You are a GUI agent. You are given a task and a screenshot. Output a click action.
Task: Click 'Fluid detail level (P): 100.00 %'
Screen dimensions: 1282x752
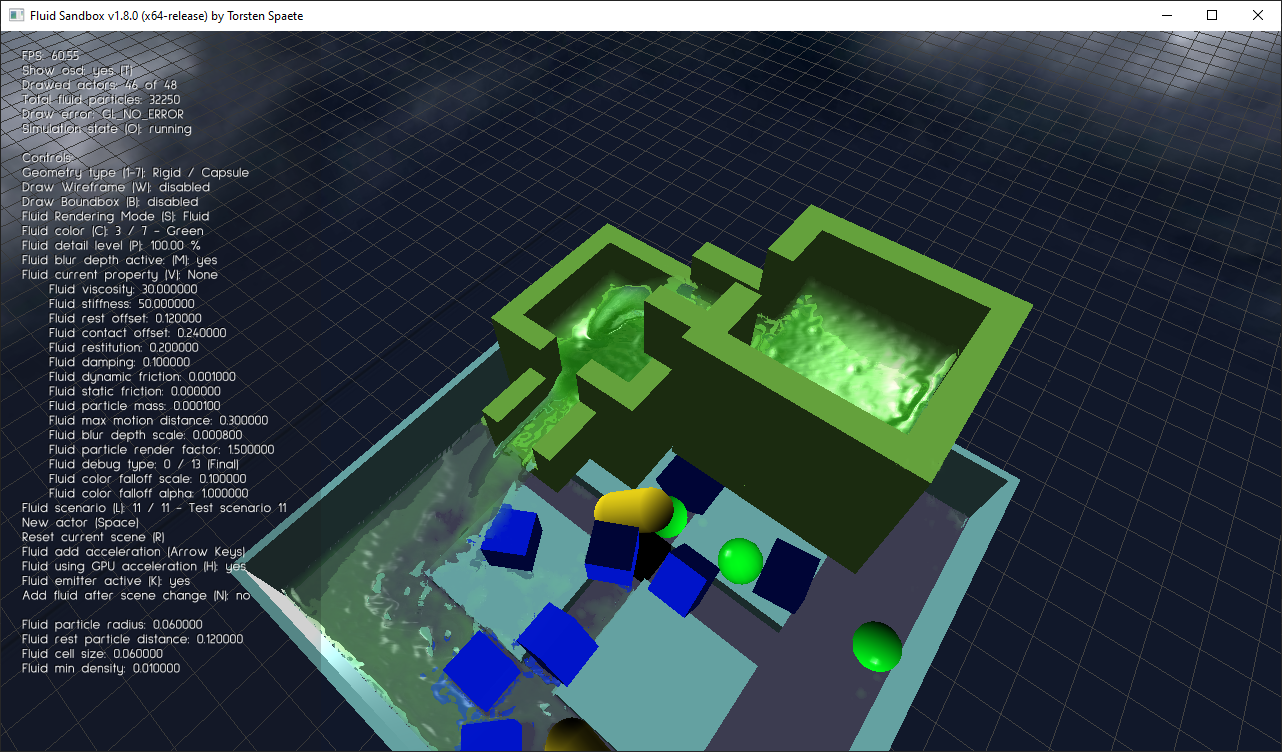pos(111,245)
